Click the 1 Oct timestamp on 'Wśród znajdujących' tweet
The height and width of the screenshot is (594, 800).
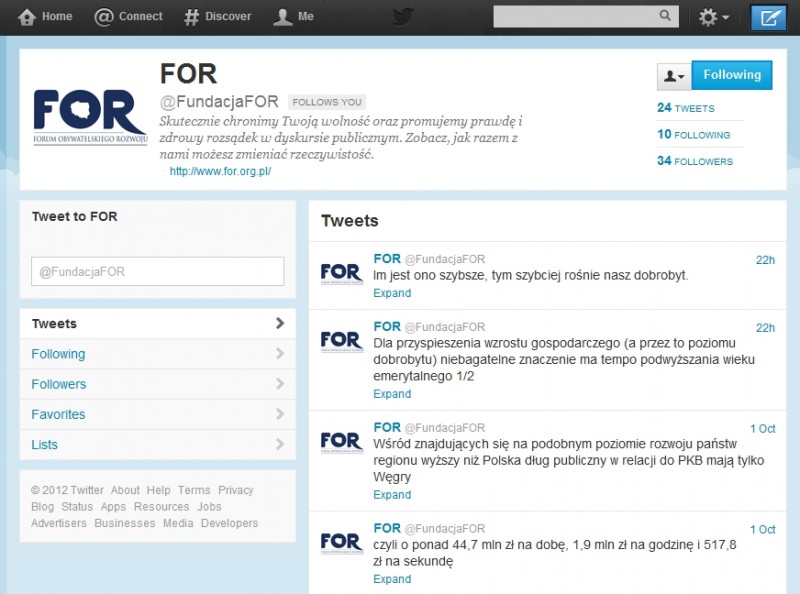762,429
